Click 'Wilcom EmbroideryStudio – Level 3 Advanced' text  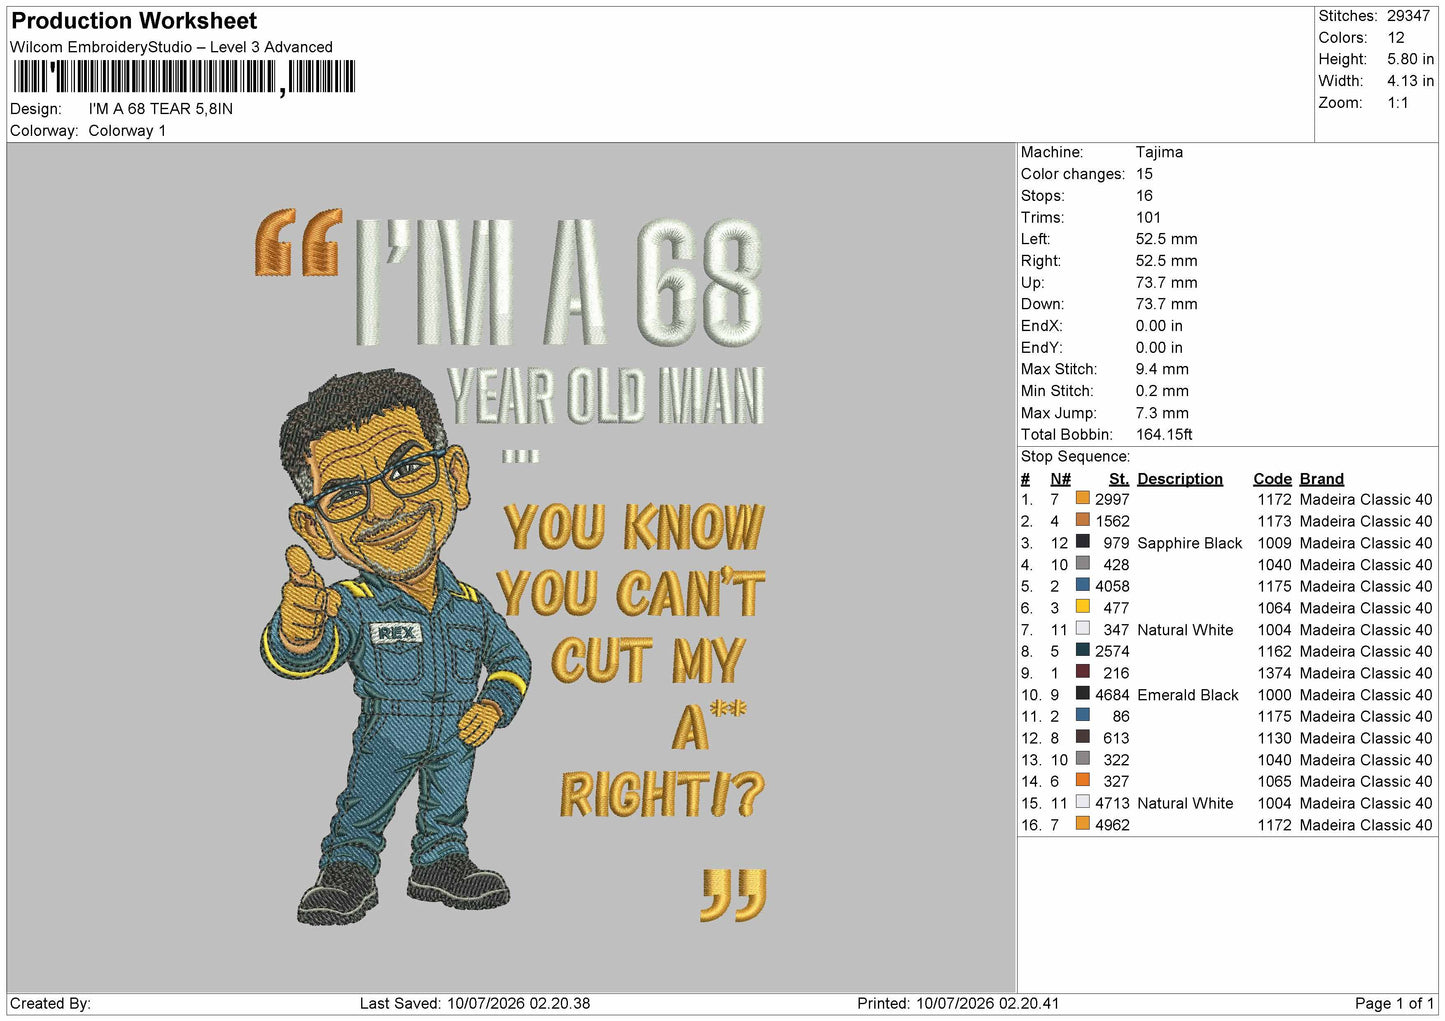(171, 47)
